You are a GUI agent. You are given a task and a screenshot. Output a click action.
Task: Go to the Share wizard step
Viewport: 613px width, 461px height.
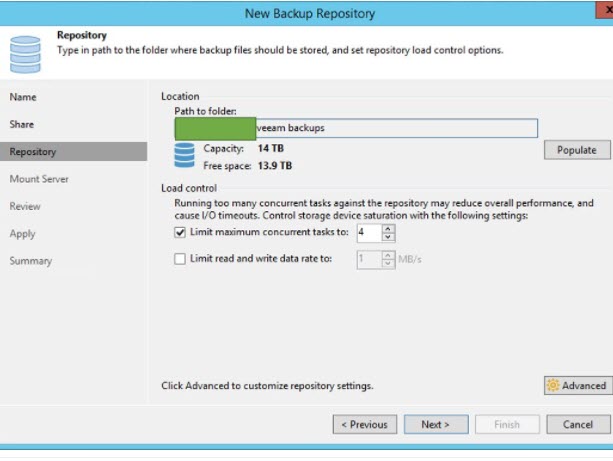point(22,124)
